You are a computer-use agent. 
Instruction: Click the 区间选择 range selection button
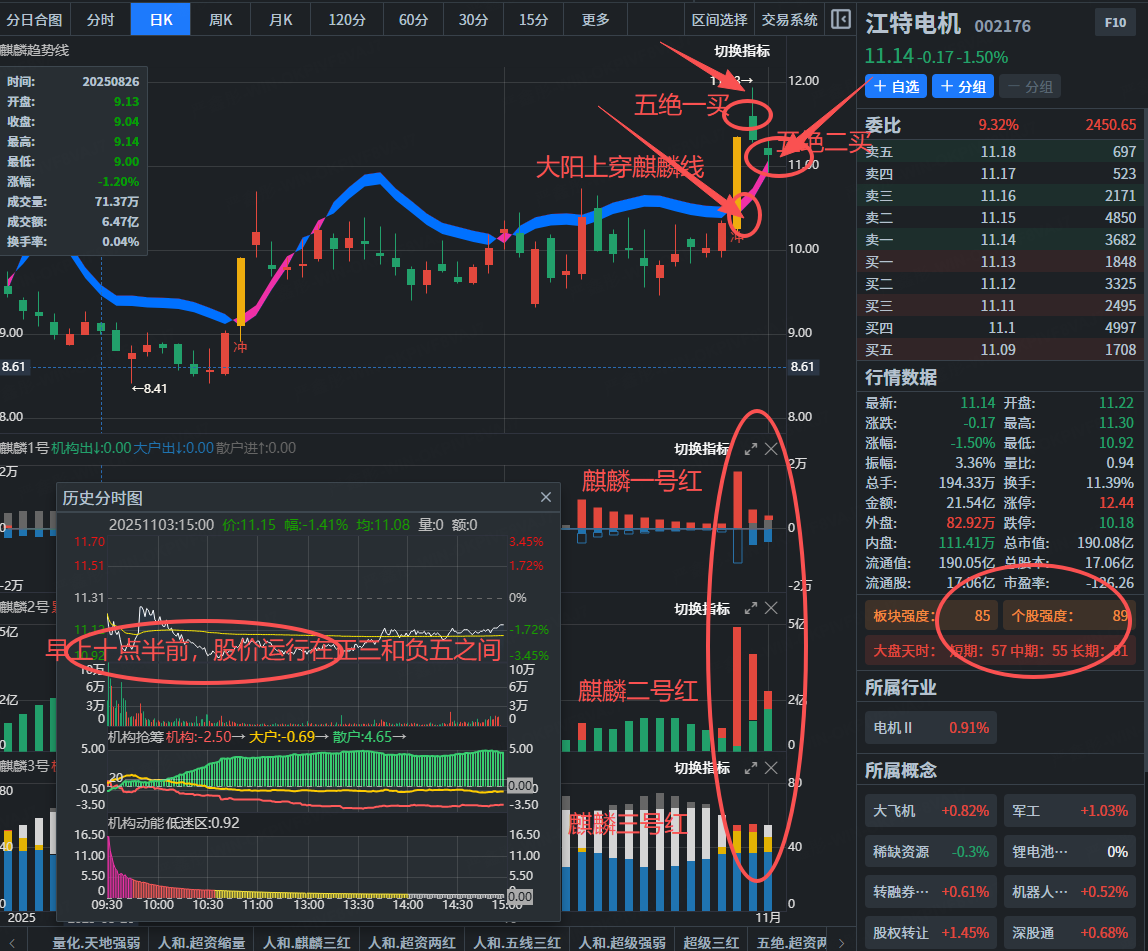(719, 19)
